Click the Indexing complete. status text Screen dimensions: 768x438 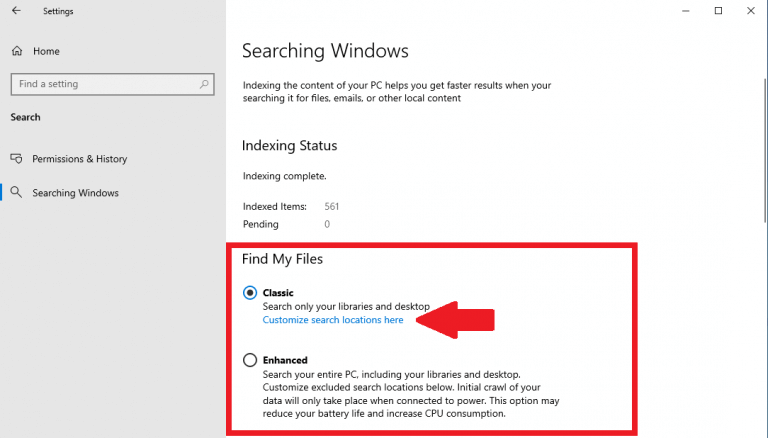(285, 176)
